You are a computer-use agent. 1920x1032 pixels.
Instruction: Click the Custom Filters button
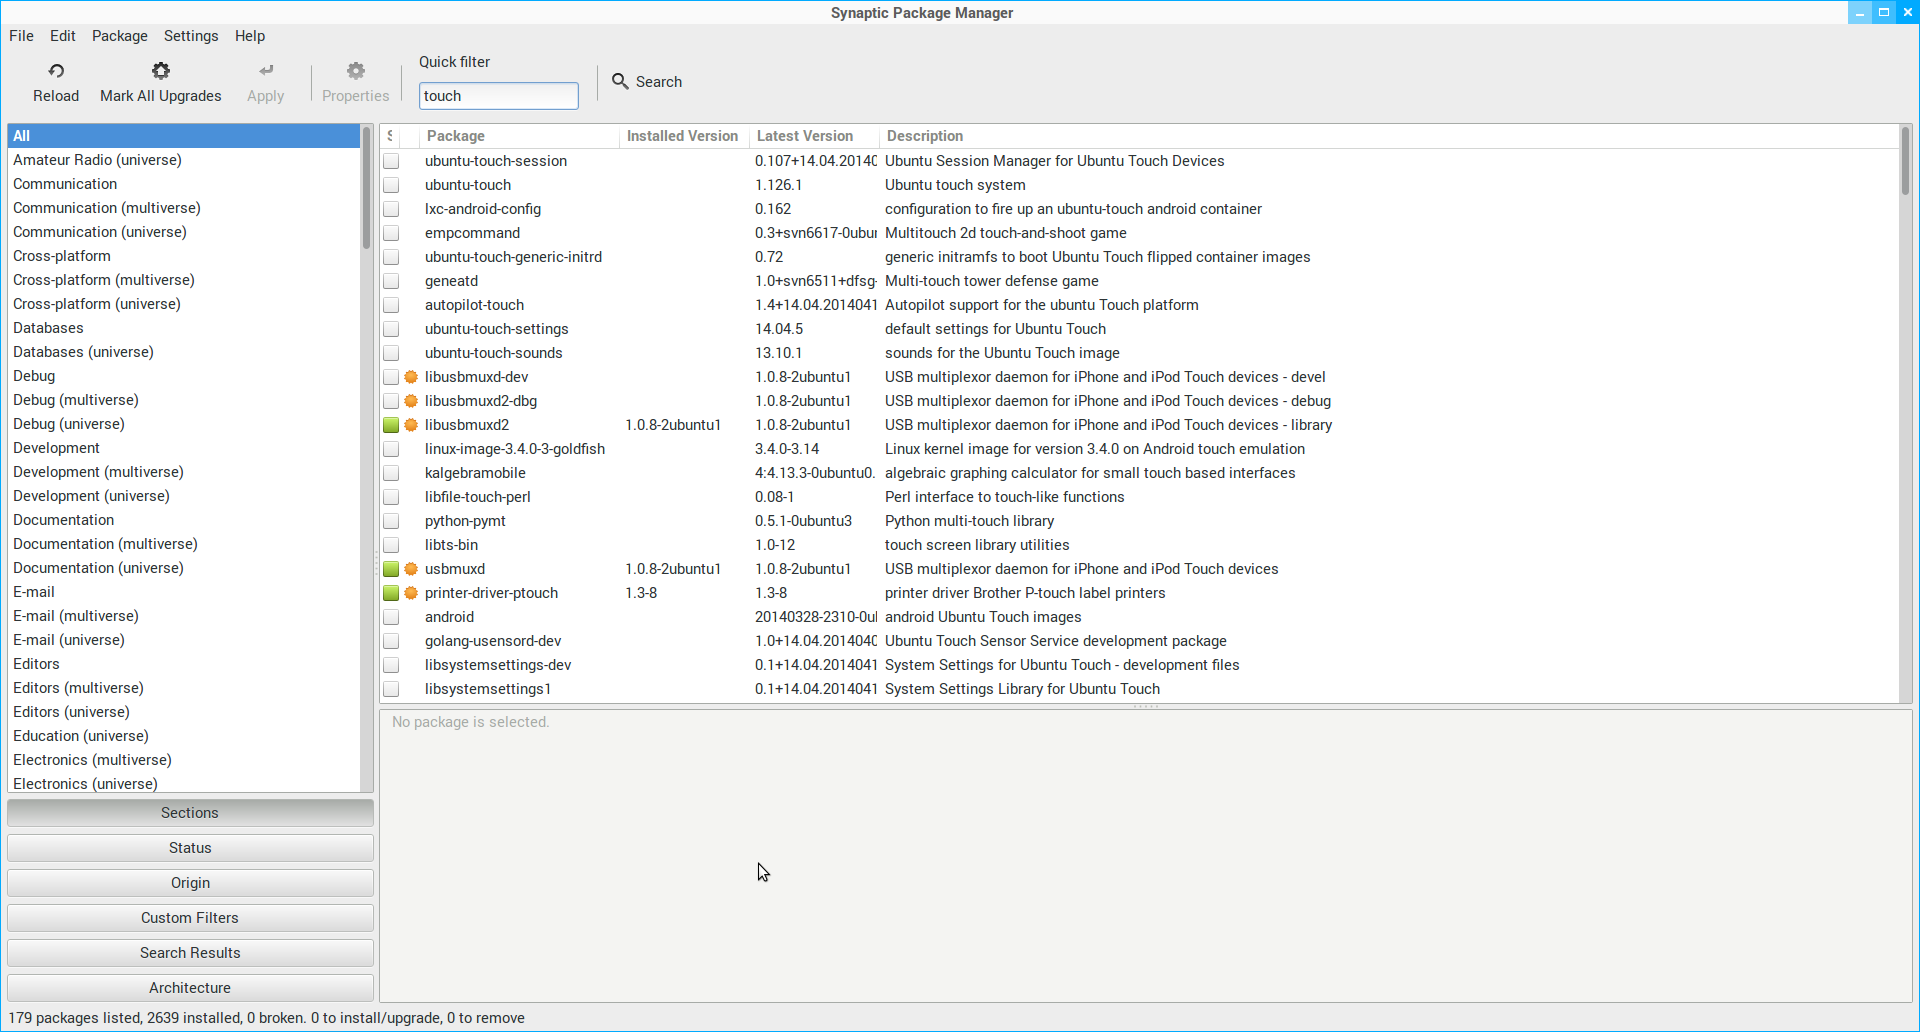190,918
